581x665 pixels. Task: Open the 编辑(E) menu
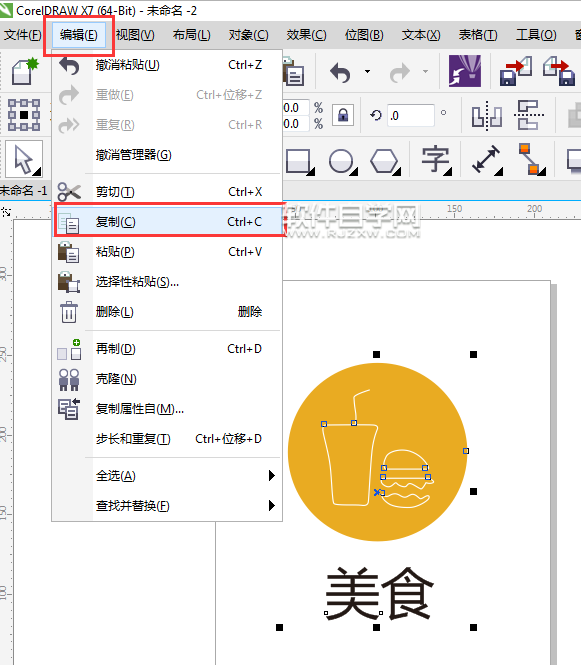[x=78, y=35]
